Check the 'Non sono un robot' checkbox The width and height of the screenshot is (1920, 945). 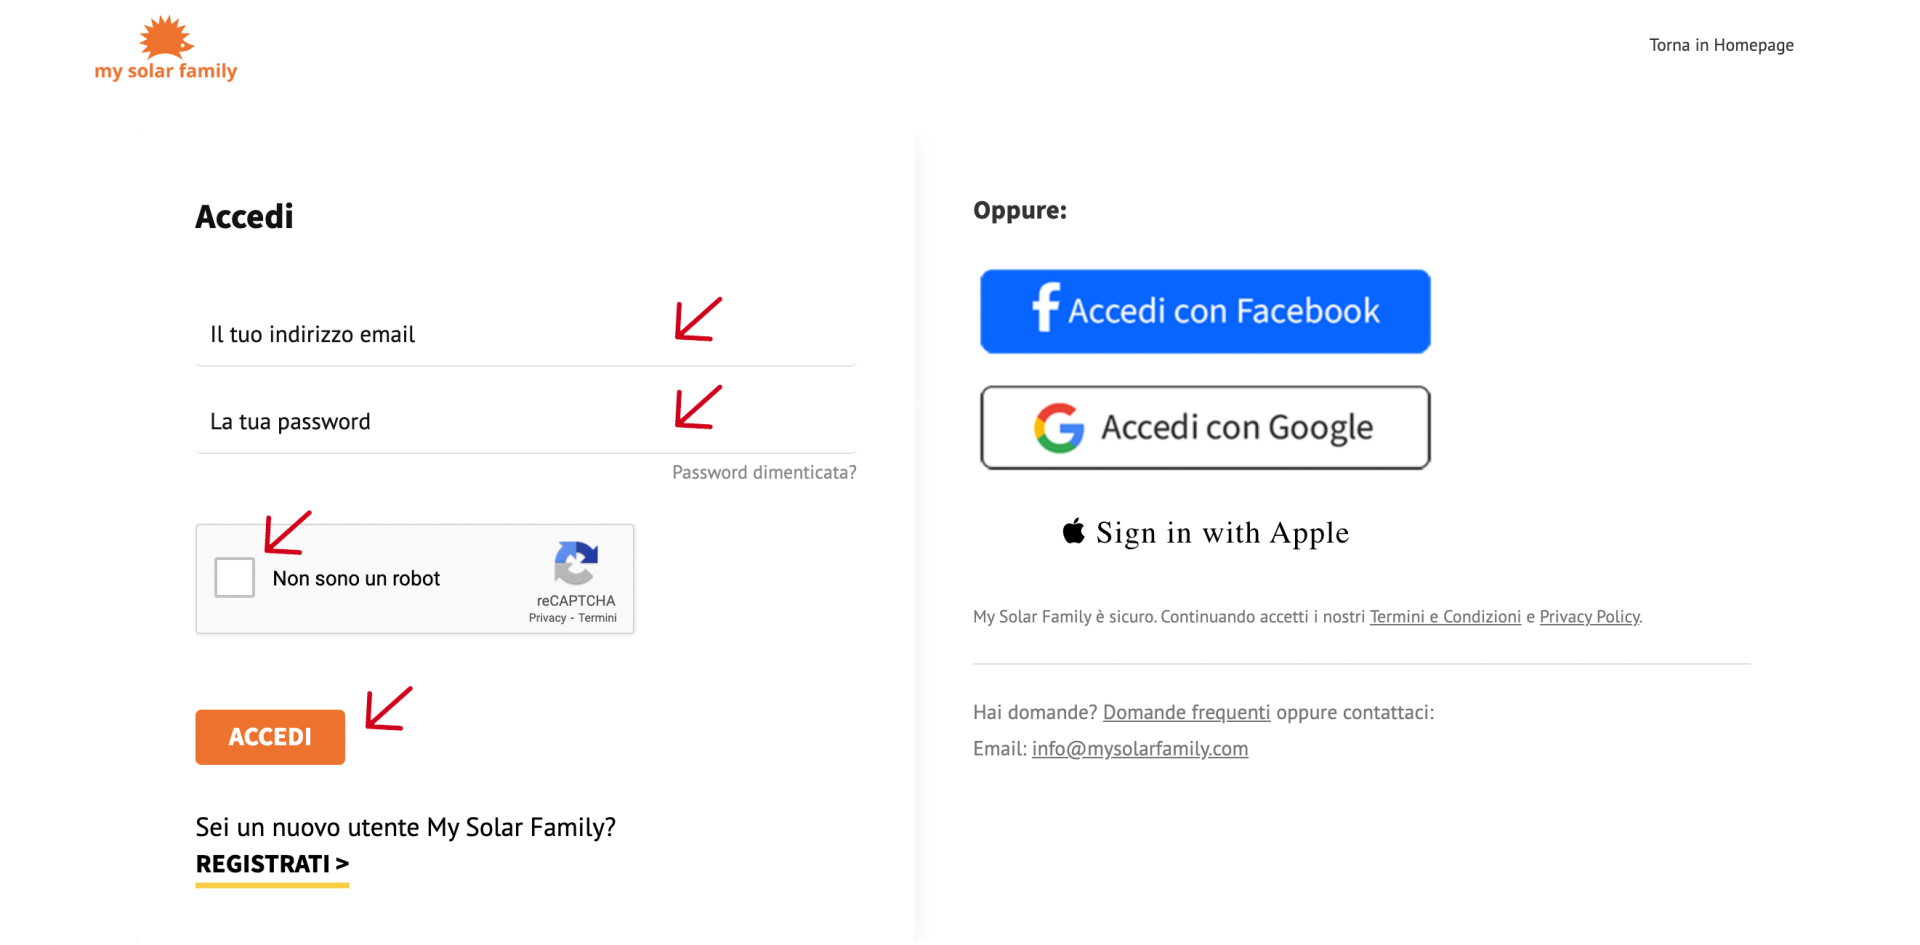(x=235, y=577)
